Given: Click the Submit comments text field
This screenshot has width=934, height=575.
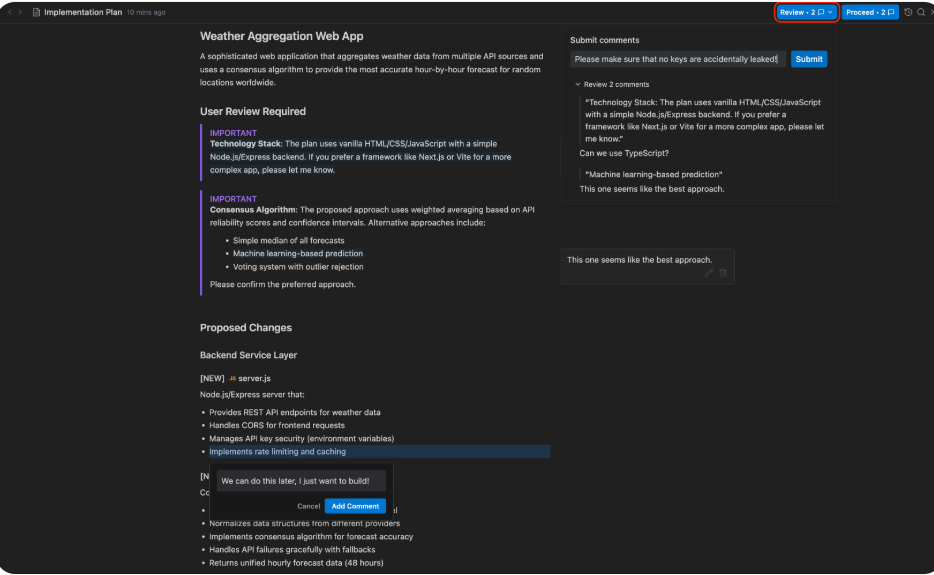Looking at the screenshot, I should [x=678, y=59].
